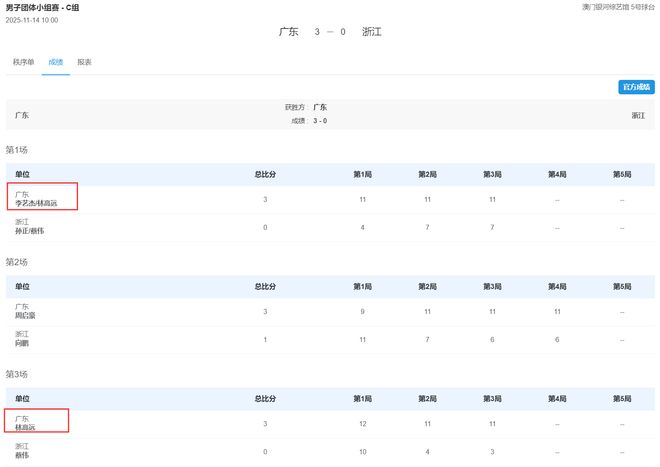
Task: Open the 秩序单 tab
Action: tap(23, 62)
